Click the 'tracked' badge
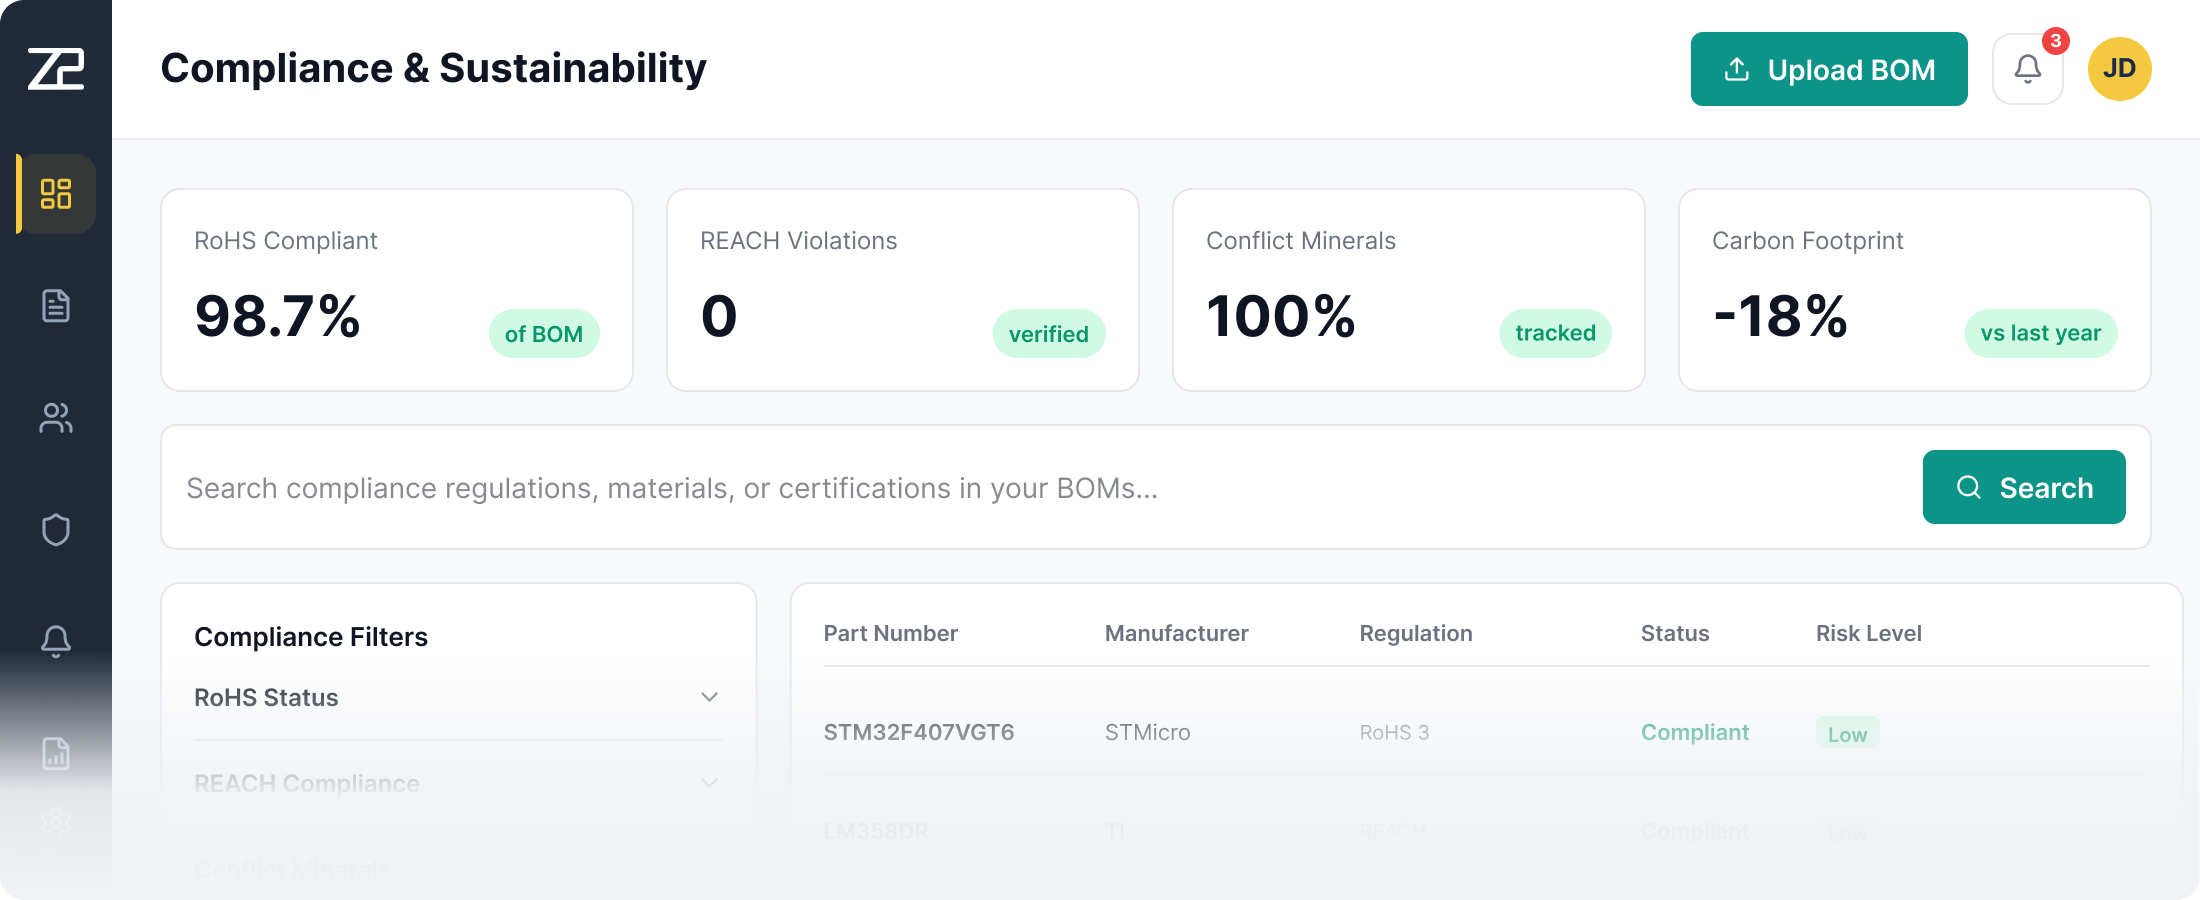 [x=1555, y=333]
